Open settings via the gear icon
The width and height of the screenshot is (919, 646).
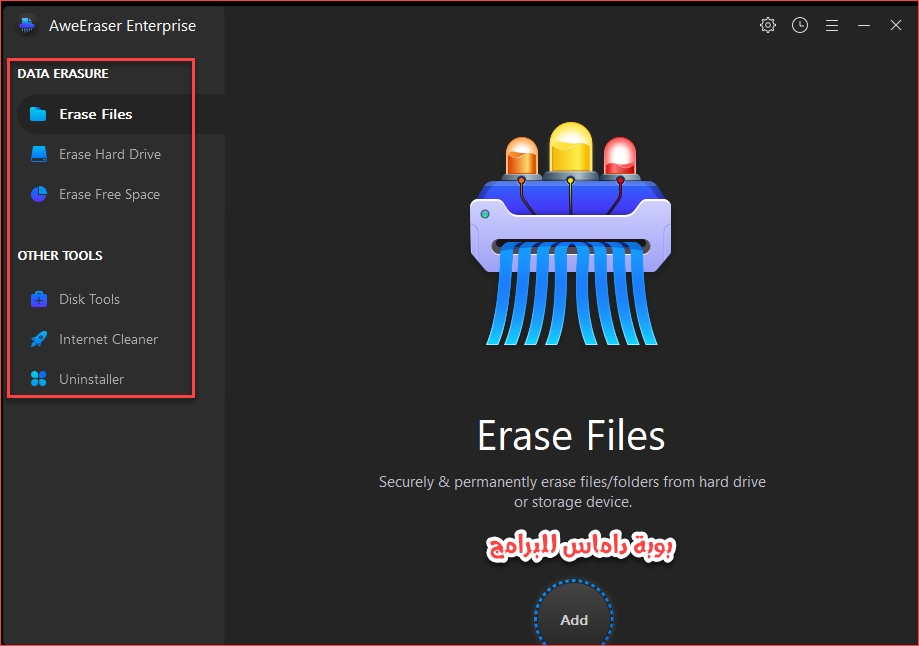tap(768, 25)
